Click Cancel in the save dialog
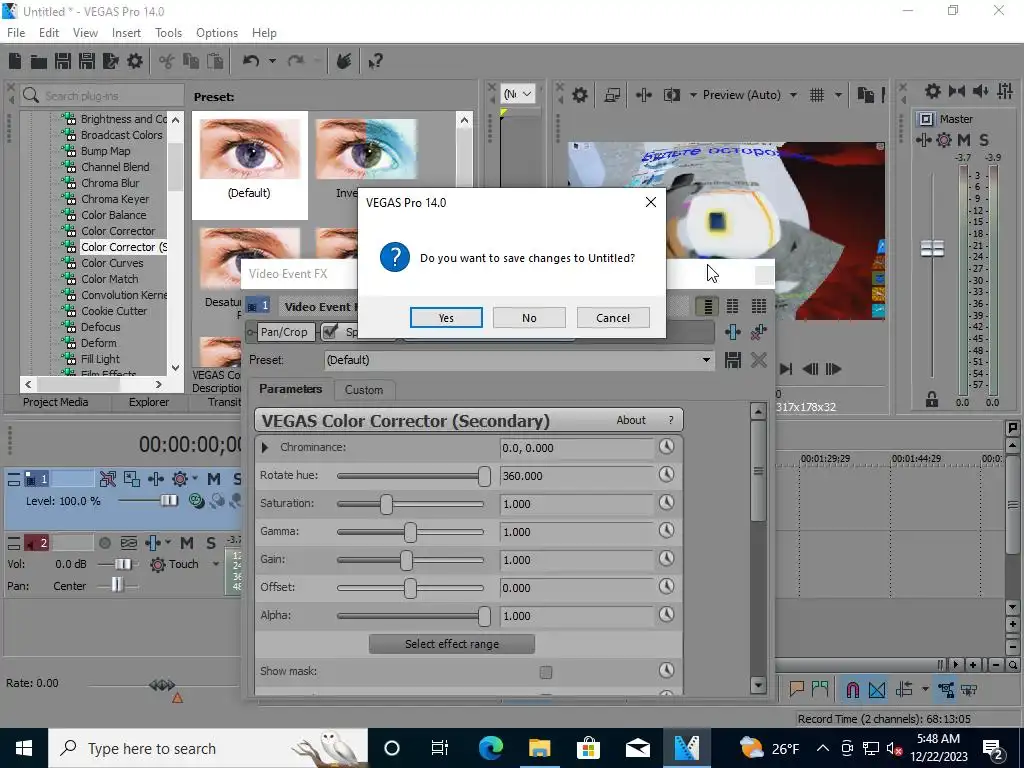 coord(613,317)
